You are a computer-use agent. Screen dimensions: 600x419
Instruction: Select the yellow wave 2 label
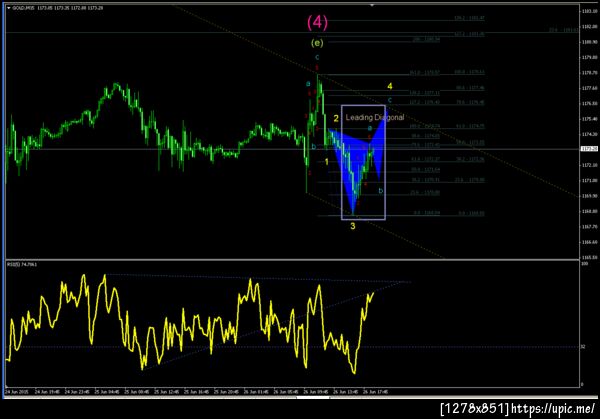336,118
